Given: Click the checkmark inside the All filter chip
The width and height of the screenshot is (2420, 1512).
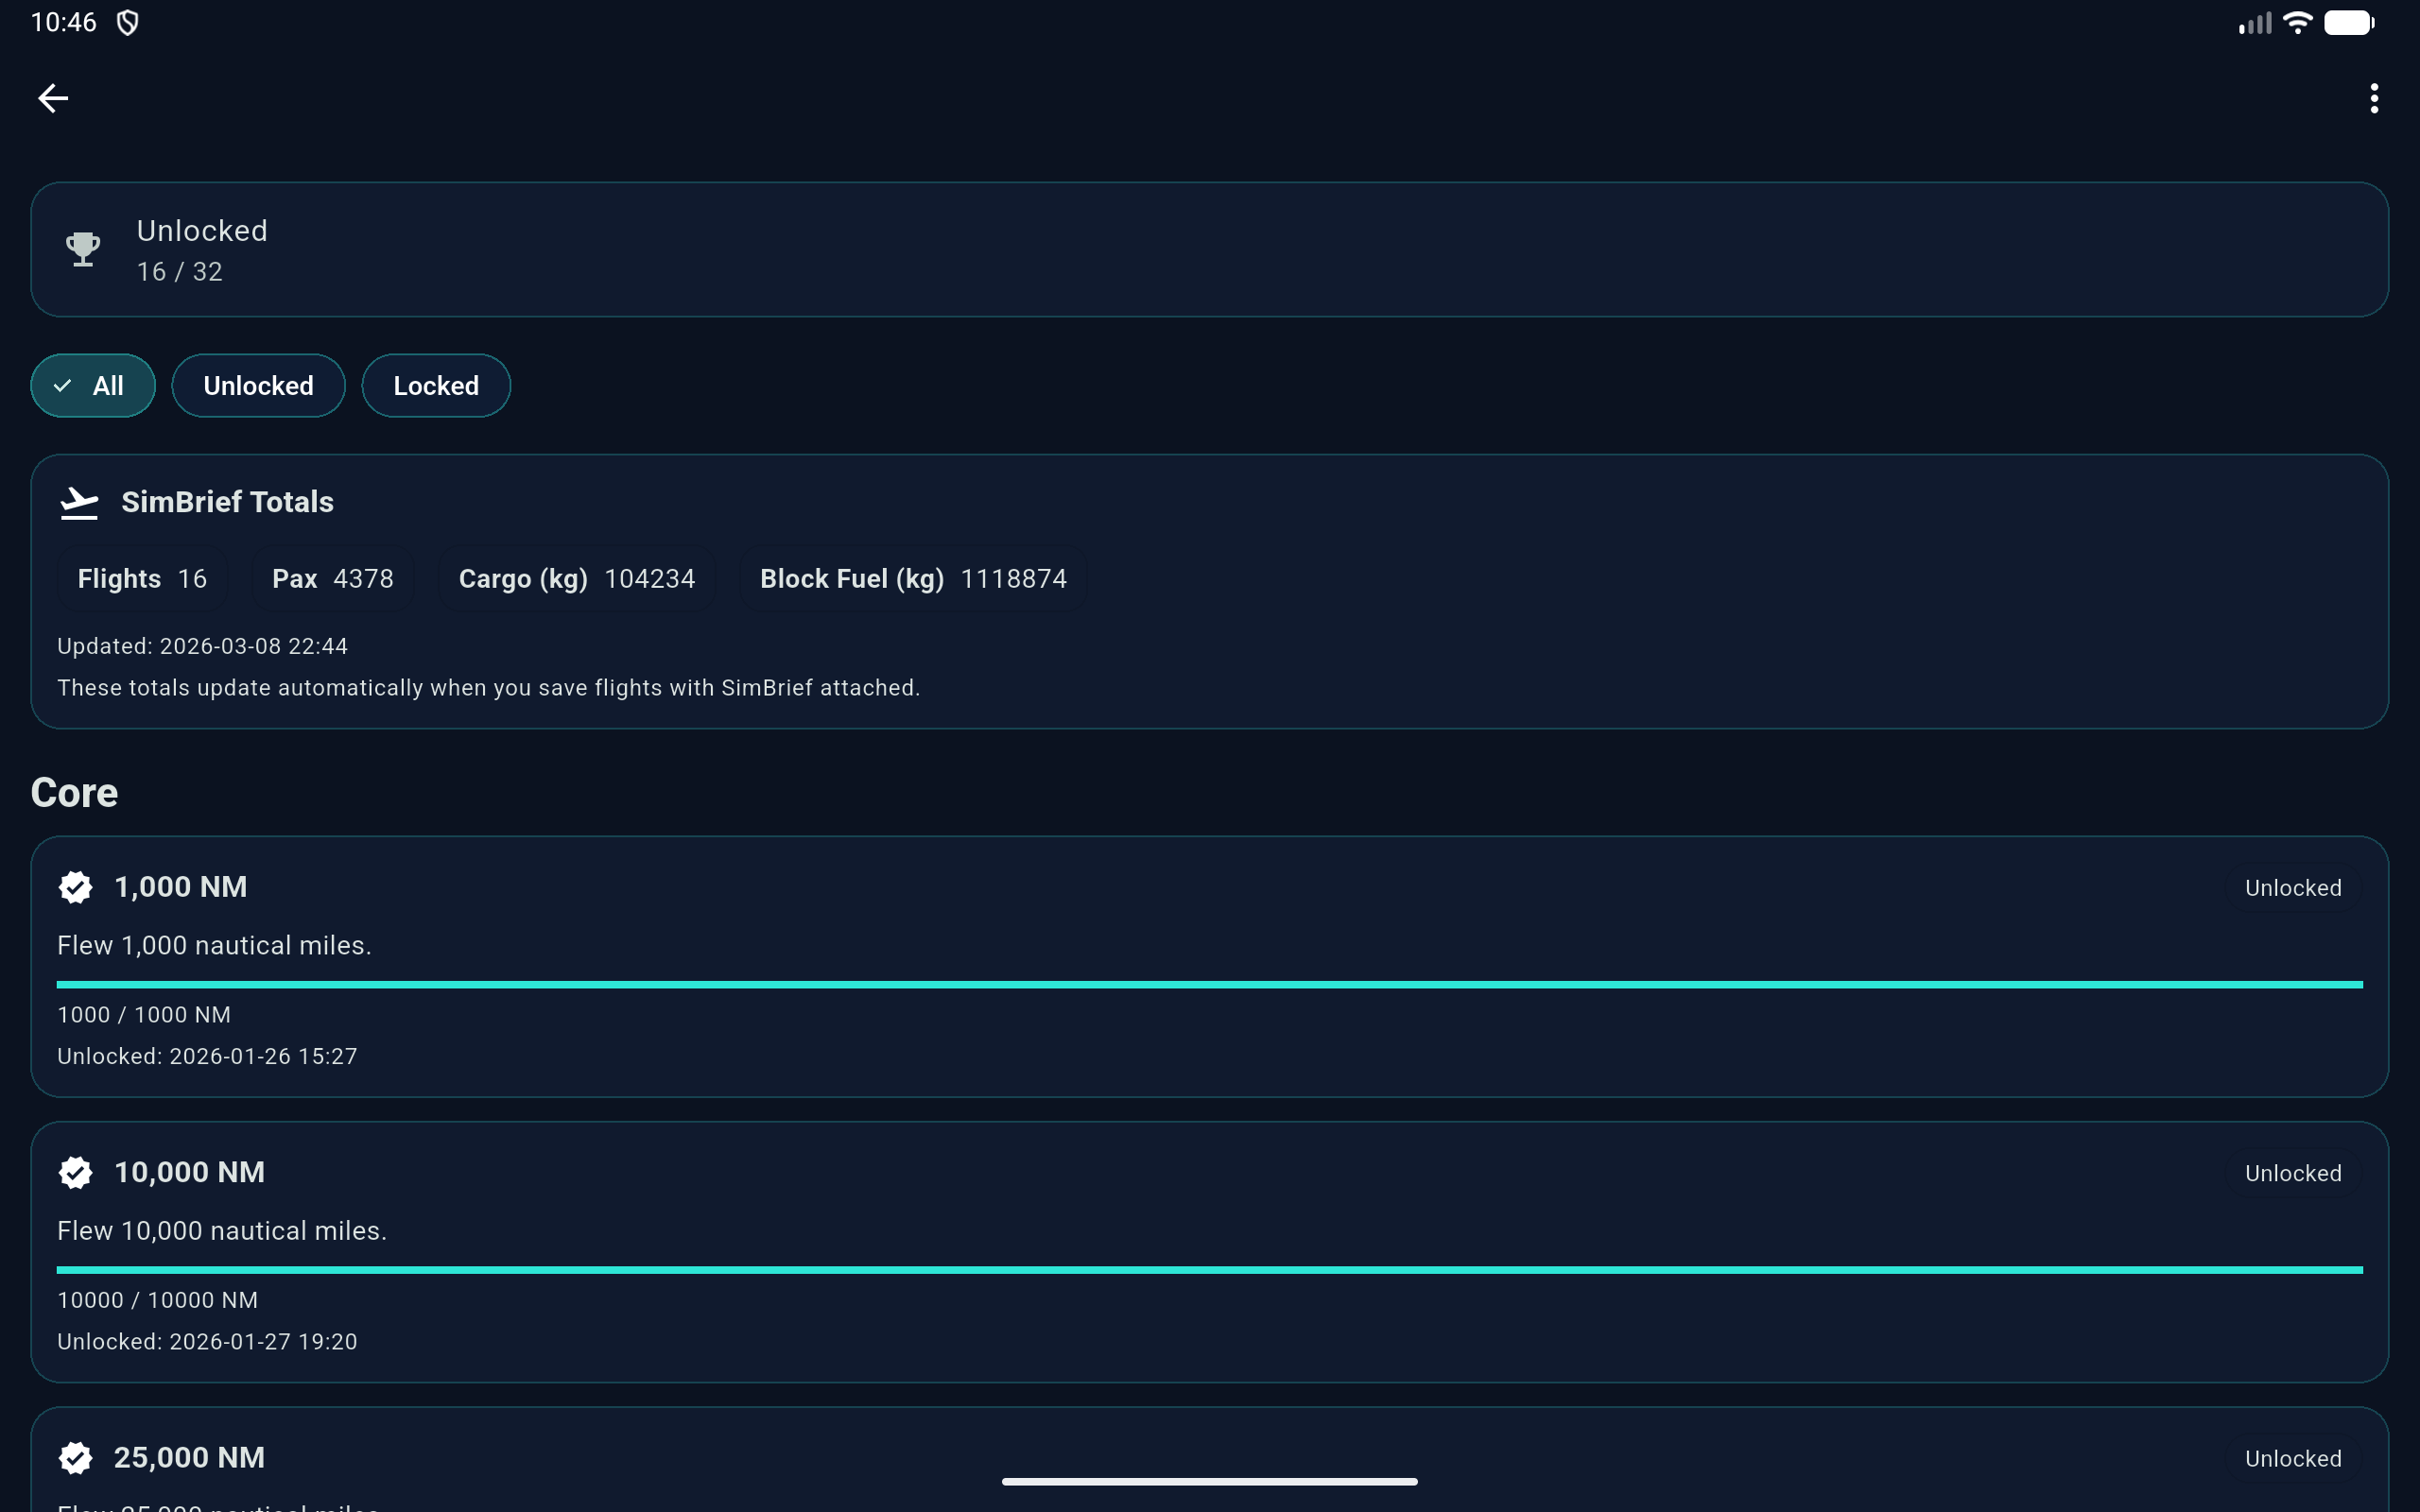Looking at the screenshot, I should pyautogui.click(x=62, y=385).
